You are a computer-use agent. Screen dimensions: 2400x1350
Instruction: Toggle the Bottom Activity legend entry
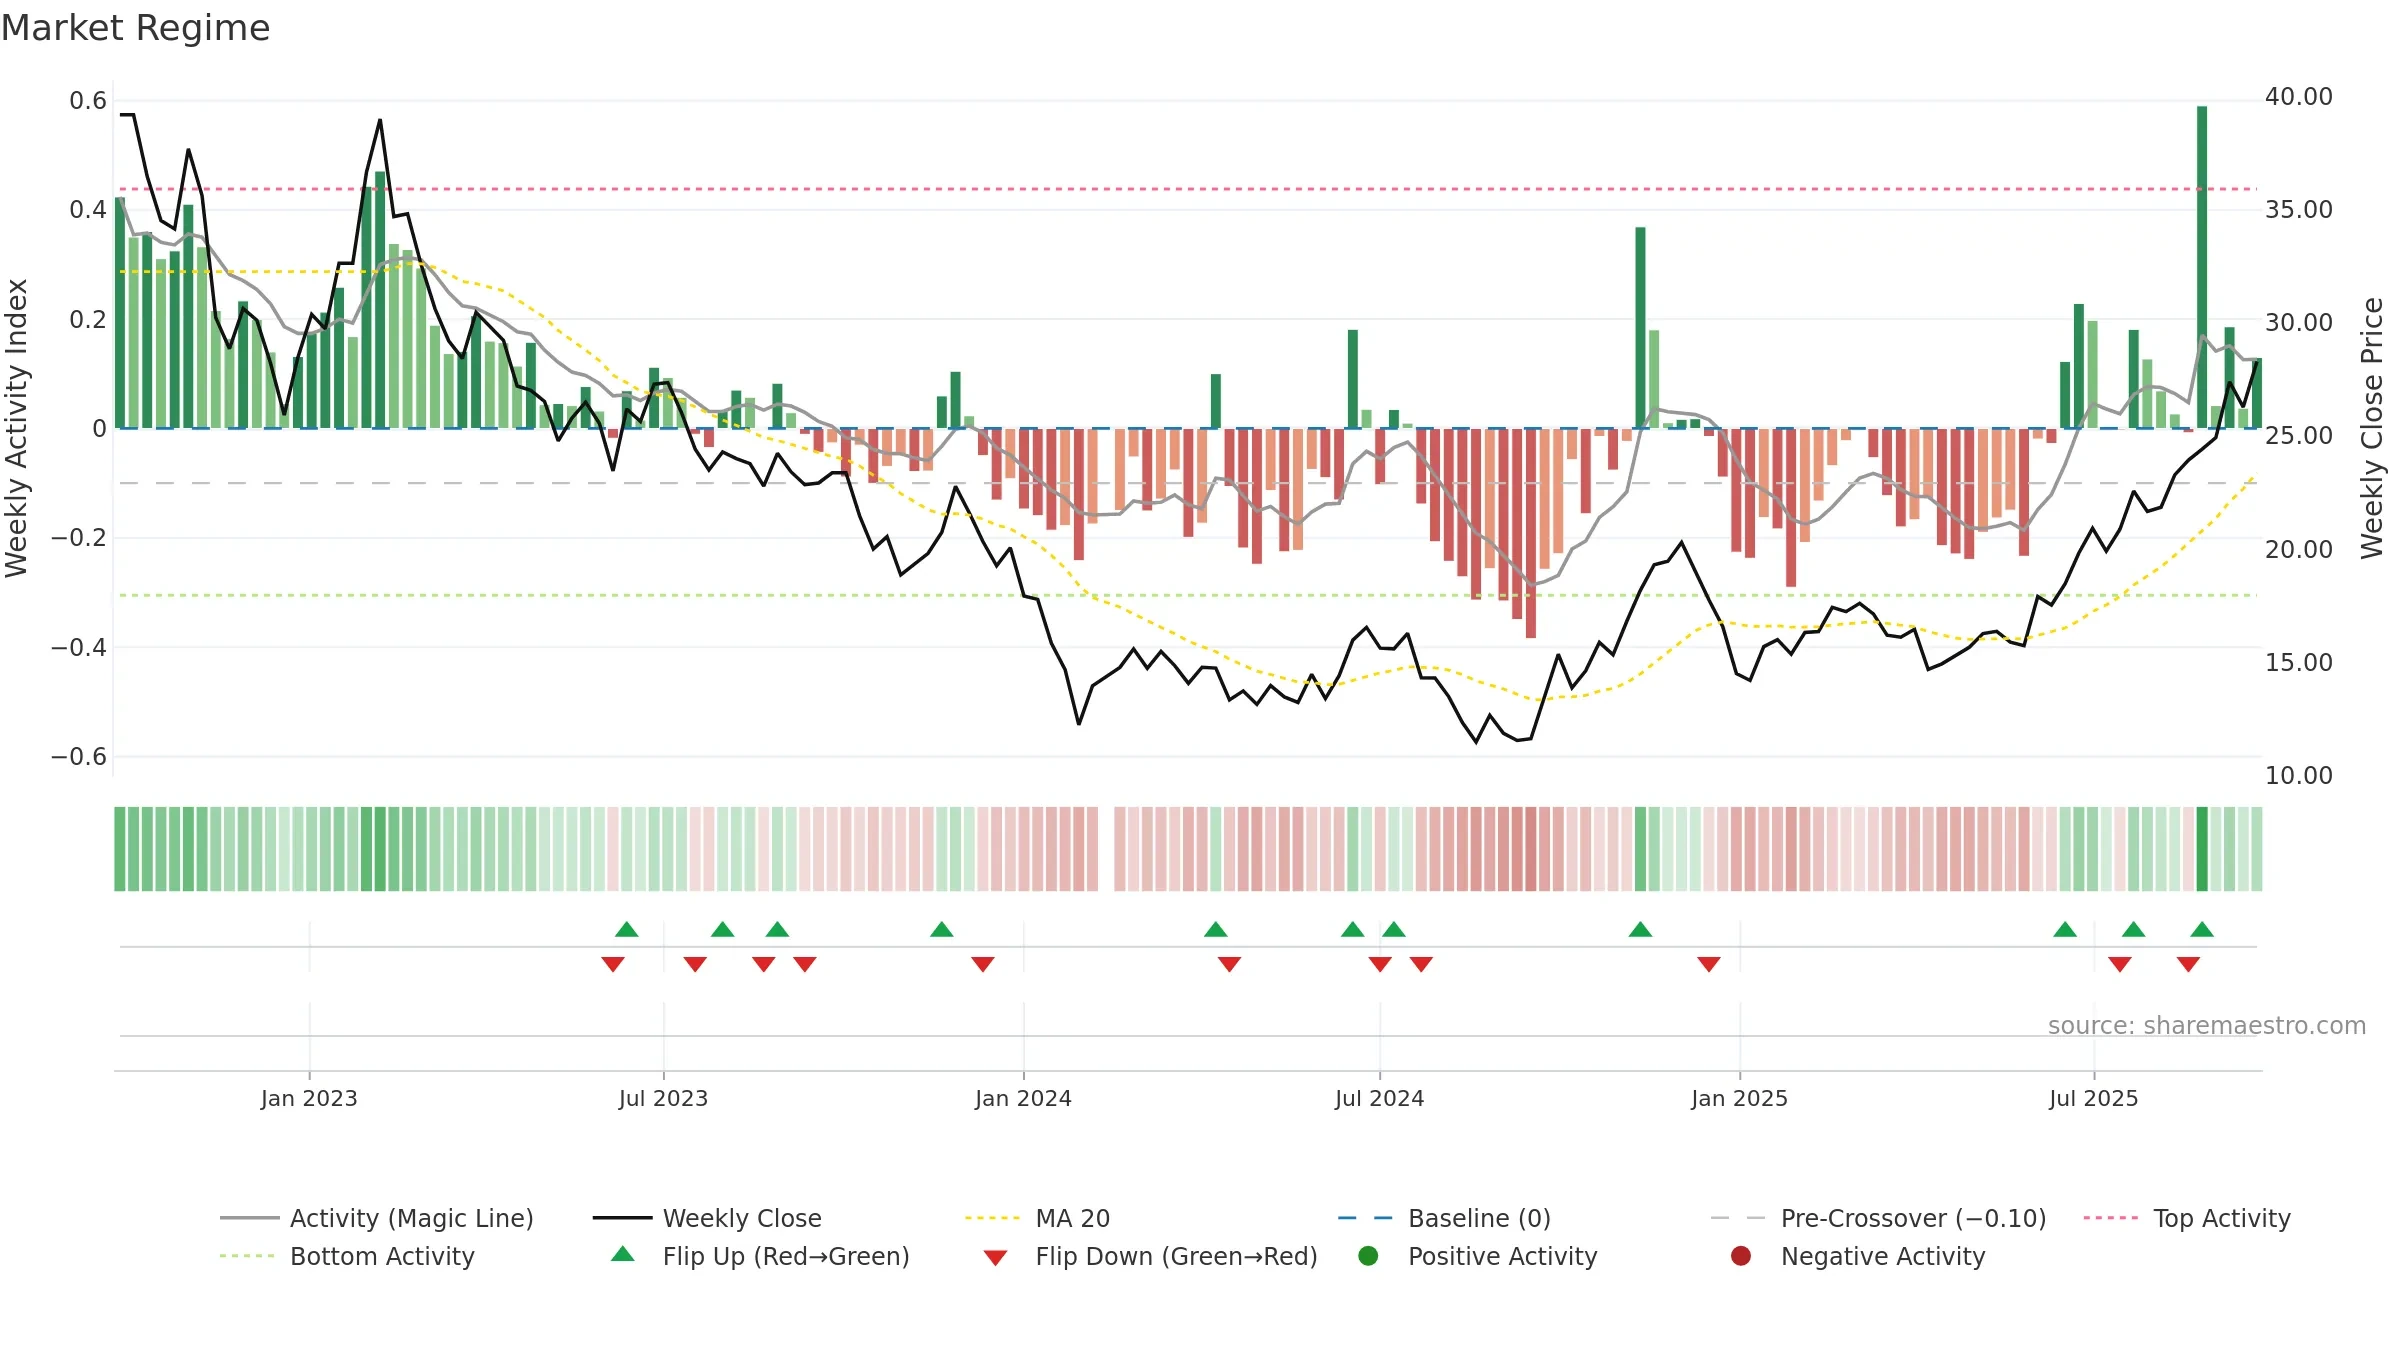click(x=347, y=1256)
